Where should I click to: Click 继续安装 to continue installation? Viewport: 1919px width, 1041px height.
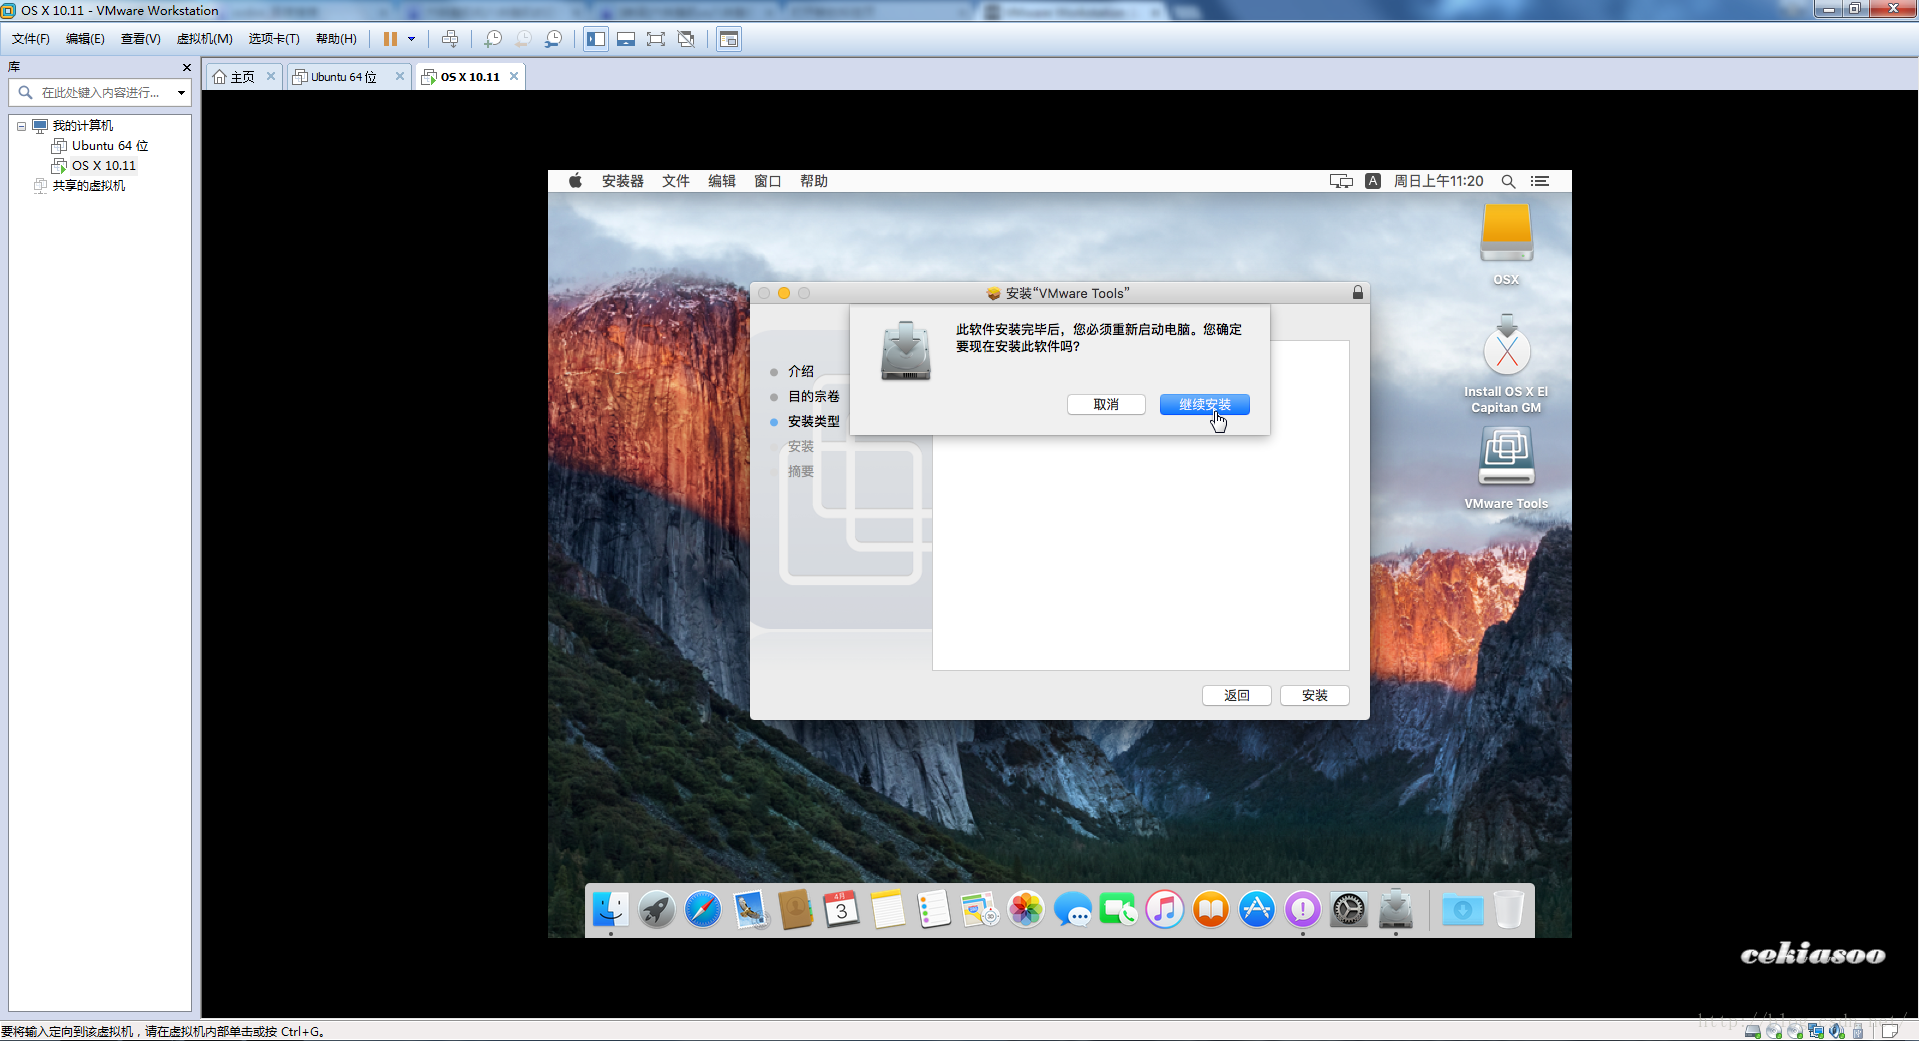1204,404
